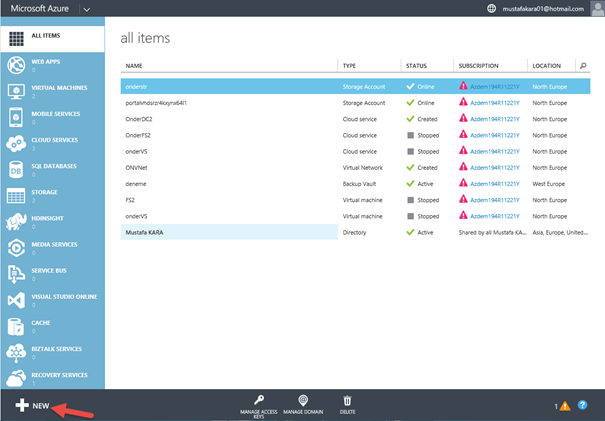Open the Visual Studio Online icon
Viewport: 605px width, 421px height.
(x=16, y=300)
